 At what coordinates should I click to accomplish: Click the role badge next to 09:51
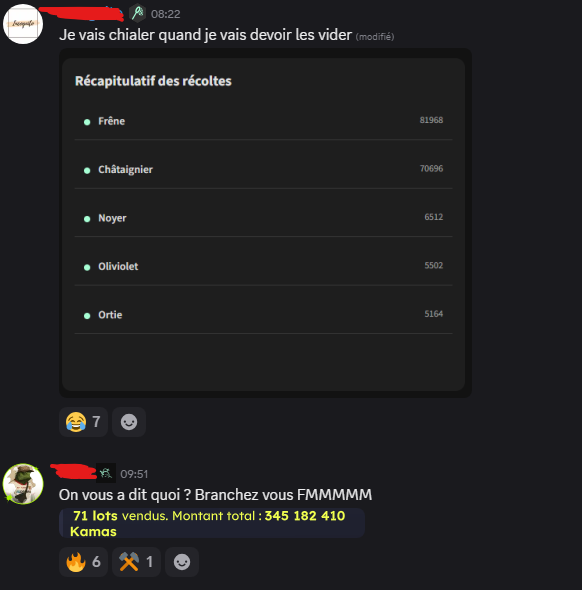[106, 473]
